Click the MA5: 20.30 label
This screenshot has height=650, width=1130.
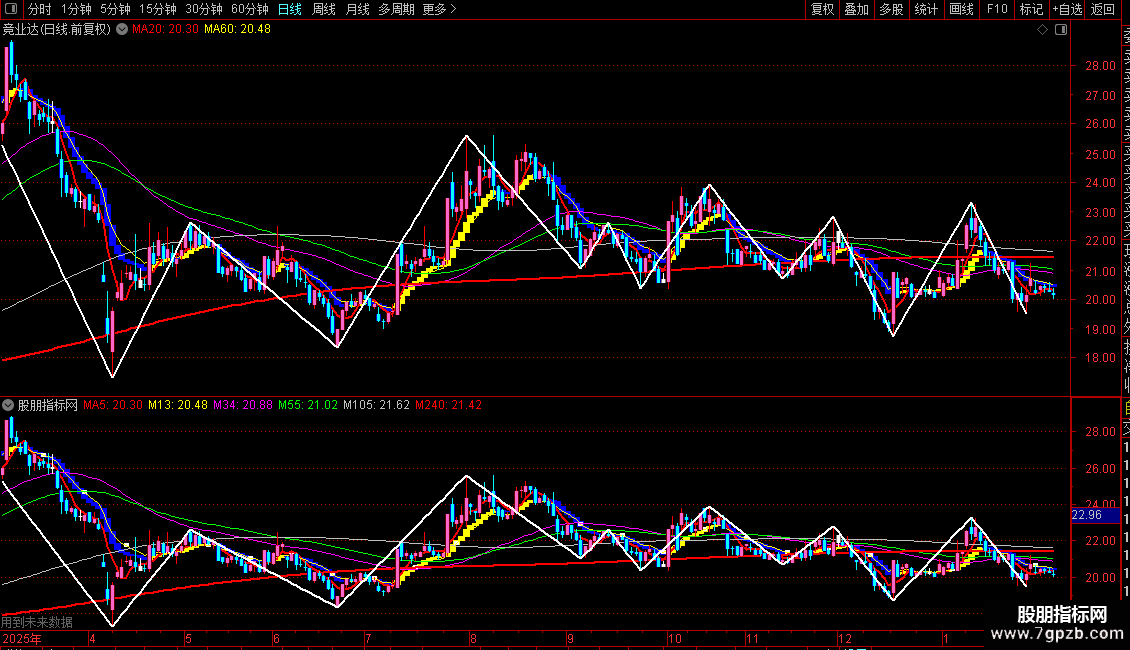tap(113, 406)
